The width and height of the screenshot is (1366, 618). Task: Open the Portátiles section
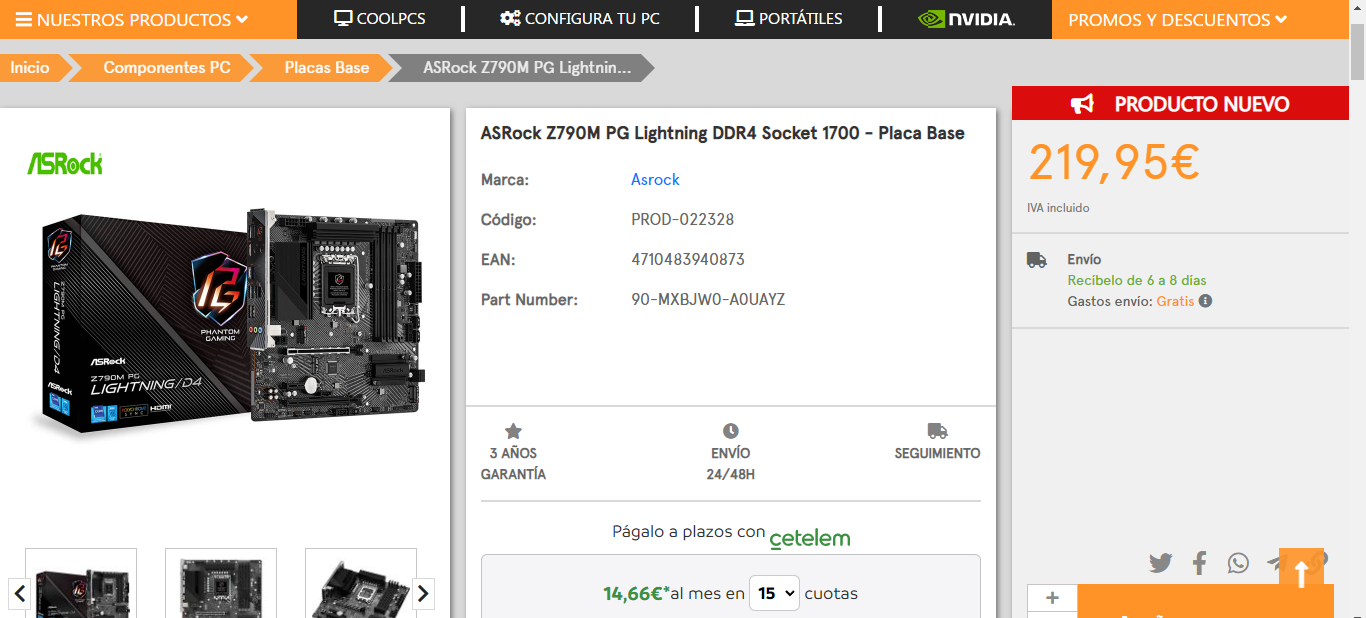click(788, 19)
